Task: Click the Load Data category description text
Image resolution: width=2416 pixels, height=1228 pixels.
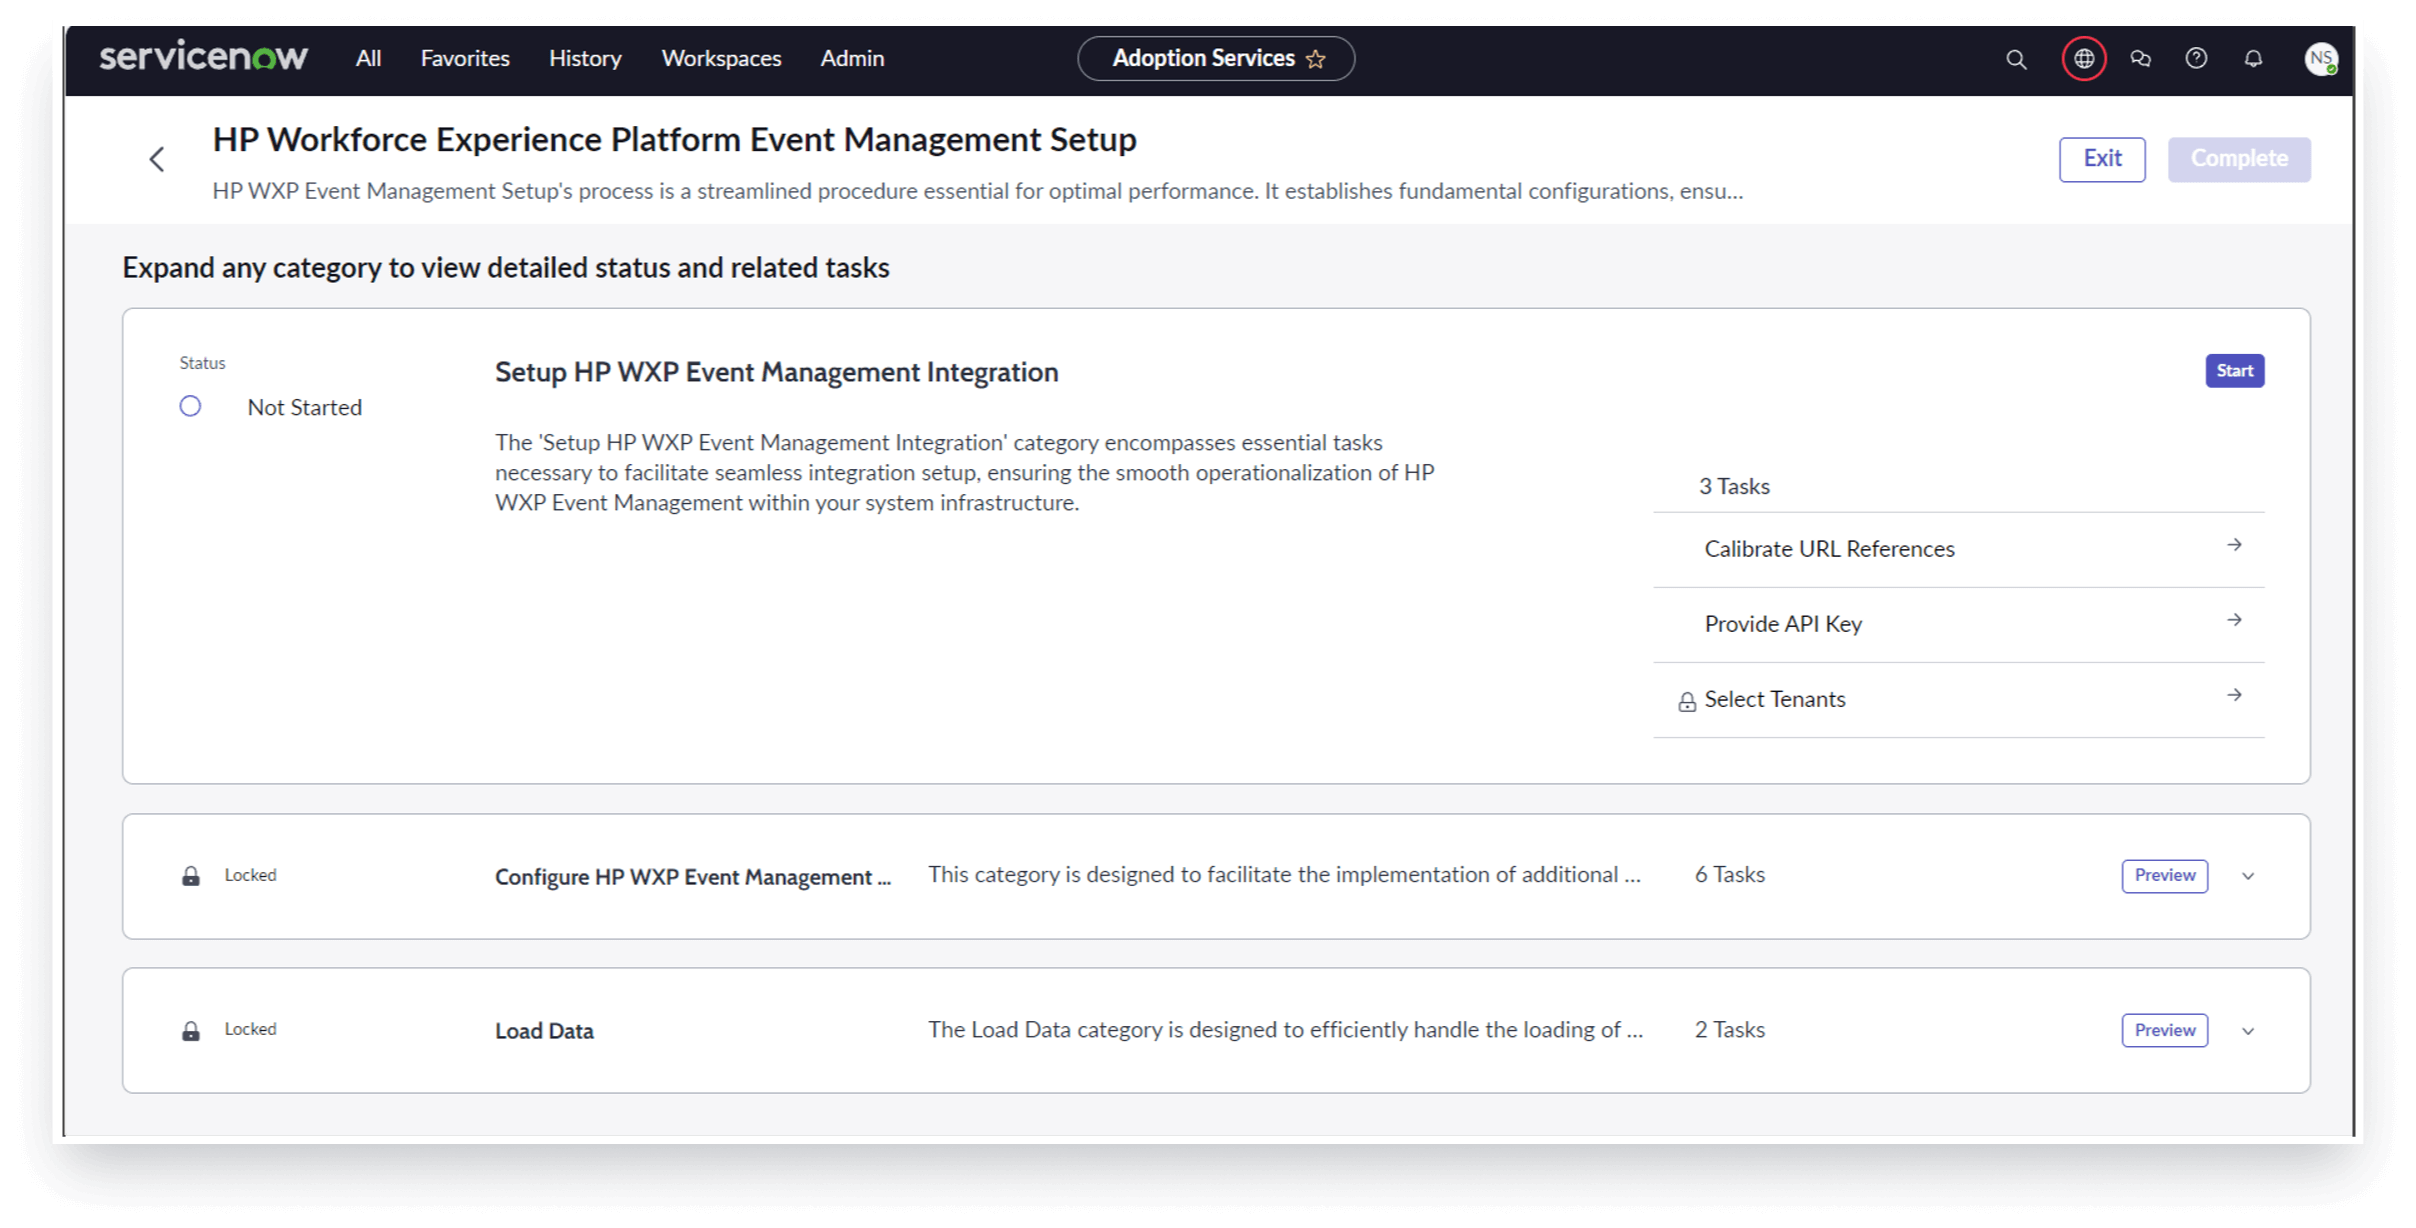Action: [1285, 1030]
